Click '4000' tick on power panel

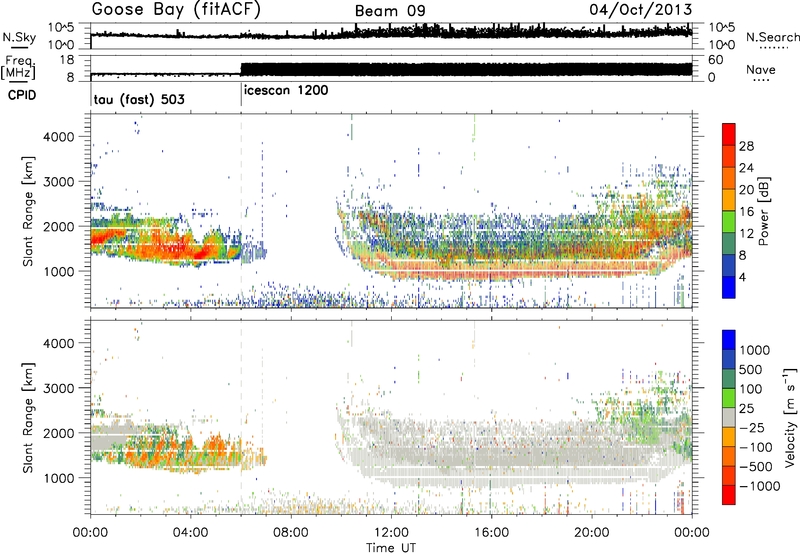click(x=59, y=137)
